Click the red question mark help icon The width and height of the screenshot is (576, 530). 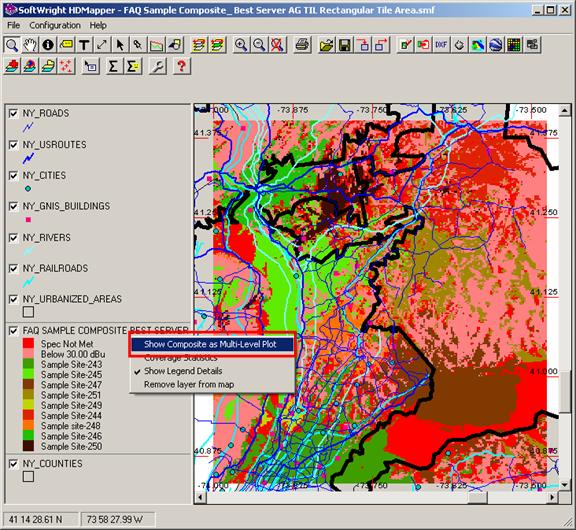point(181,66)
